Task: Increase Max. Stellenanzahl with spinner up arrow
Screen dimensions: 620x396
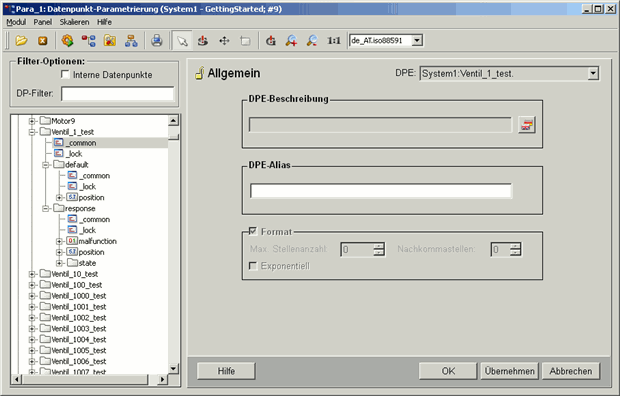Action: 379,246
